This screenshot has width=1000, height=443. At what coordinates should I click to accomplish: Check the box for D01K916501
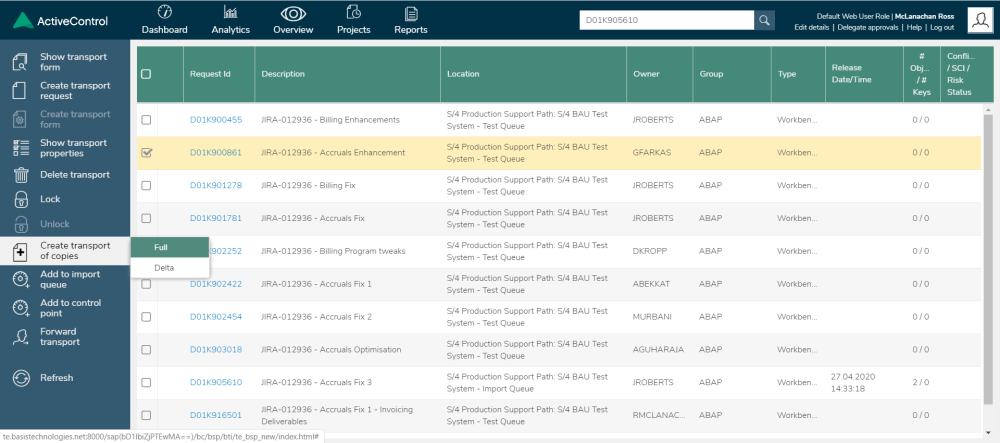click(146, 415)
